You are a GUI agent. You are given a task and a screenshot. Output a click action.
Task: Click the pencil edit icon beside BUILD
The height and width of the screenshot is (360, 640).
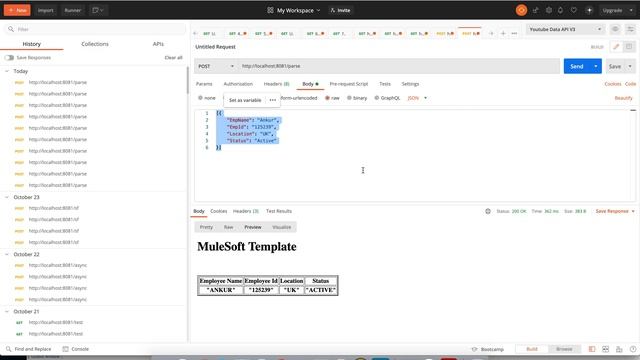coord(616,47)
